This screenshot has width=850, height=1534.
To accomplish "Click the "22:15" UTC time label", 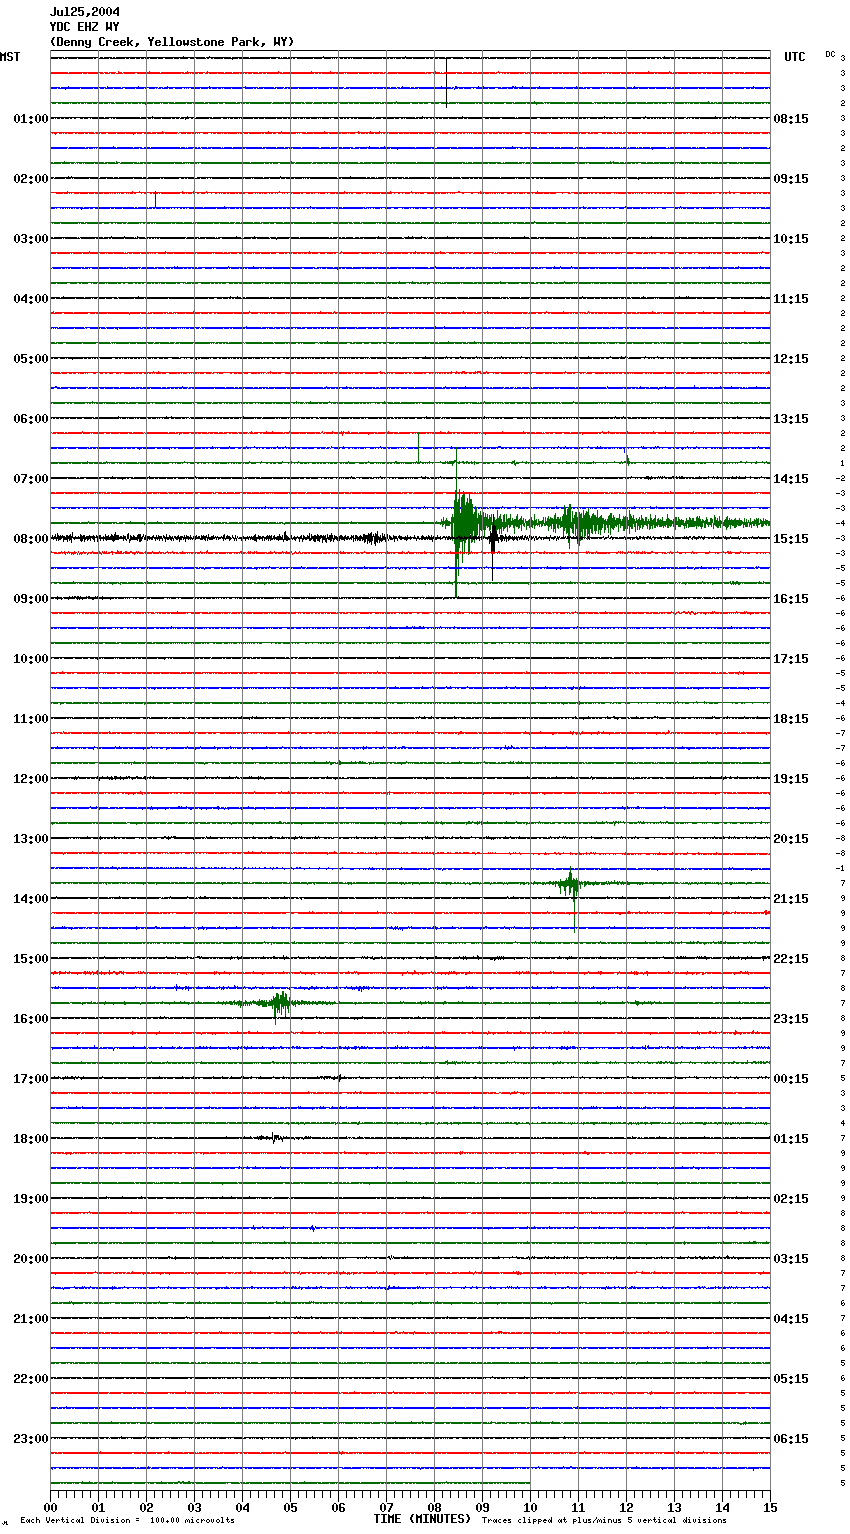I will (x=791, y=959).
